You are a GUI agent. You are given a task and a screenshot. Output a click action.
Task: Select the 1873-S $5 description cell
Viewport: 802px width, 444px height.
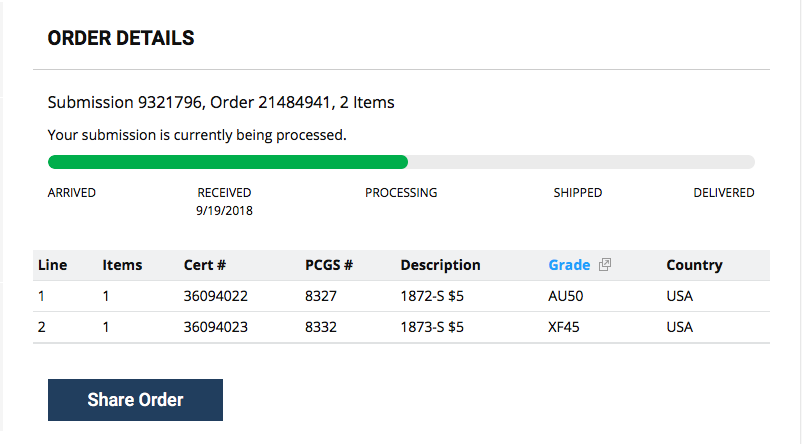tap(432, 327)
